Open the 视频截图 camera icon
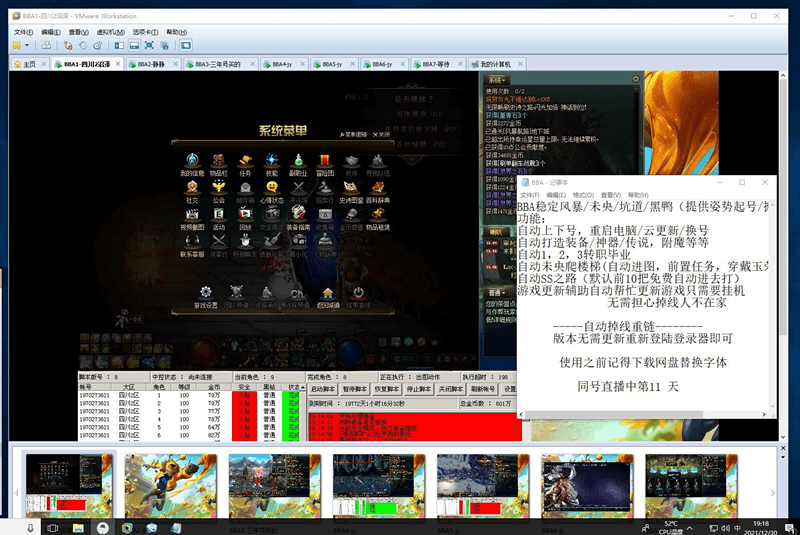This screenshot has width=800, height=535. point(192,218)
